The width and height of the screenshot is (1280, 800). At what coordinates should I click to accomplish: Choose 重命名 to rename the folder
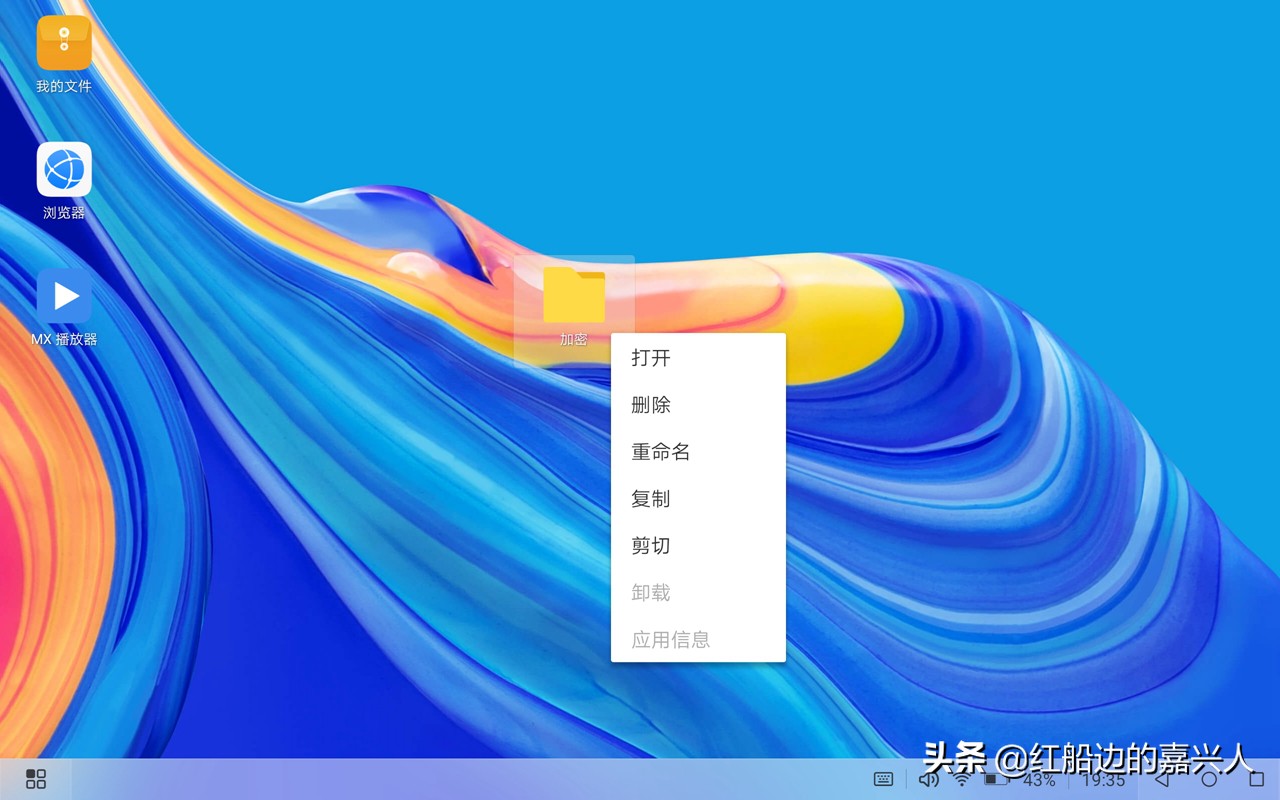pyautogui.click(x=660, y=452)
